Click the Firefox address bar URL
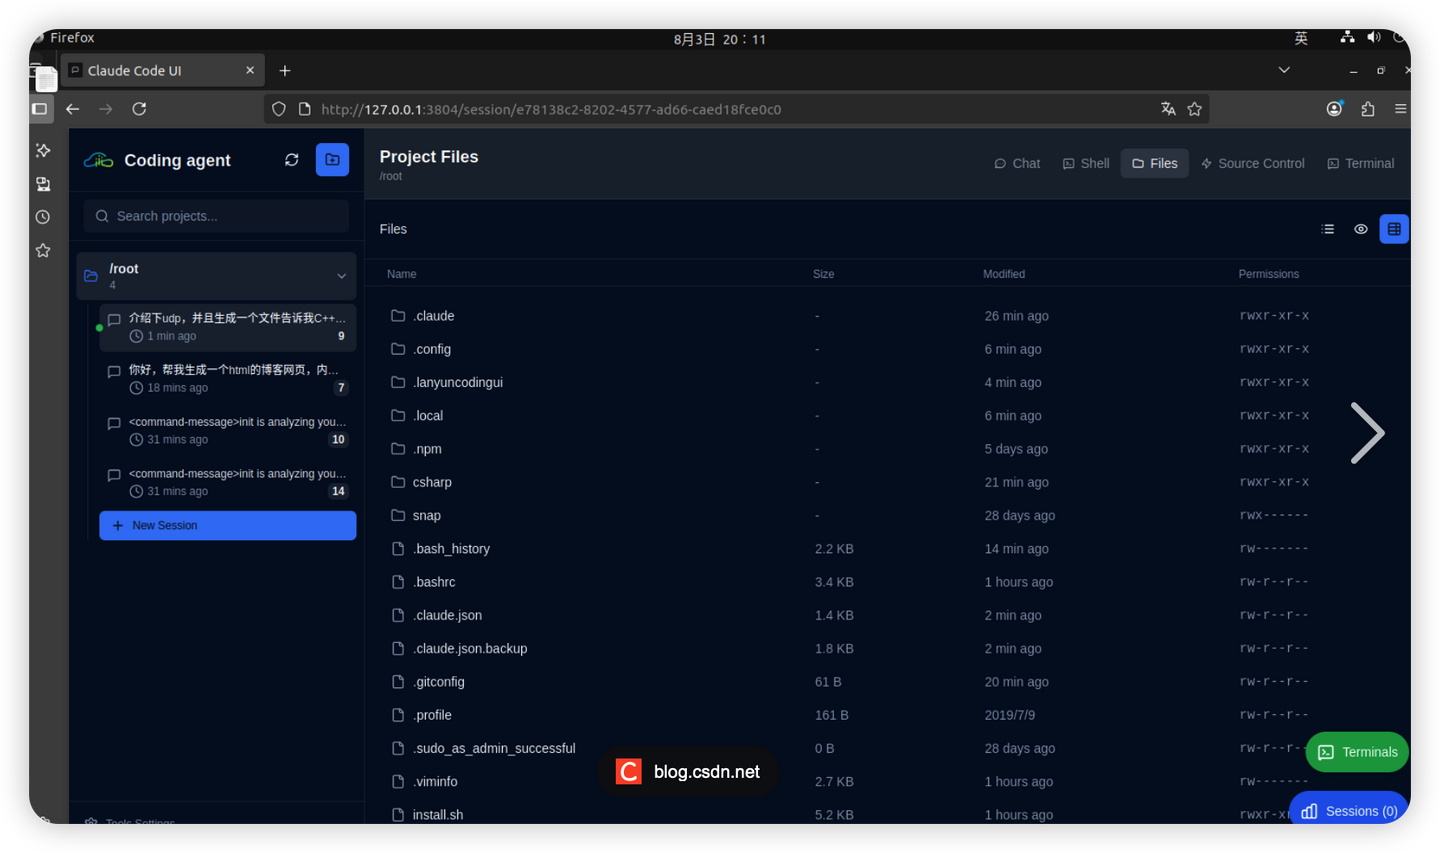This screenshot has width=1440, height=853. 551,109
